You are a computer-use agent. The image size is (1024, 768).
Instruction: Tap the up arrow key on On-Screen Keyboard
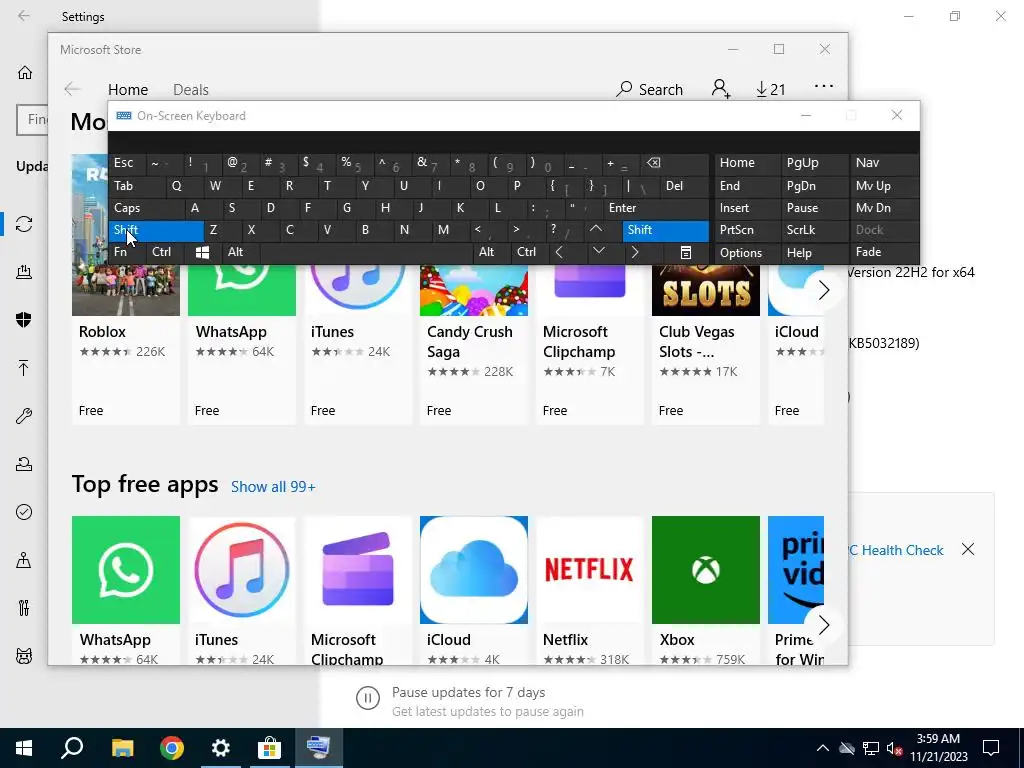596,229
